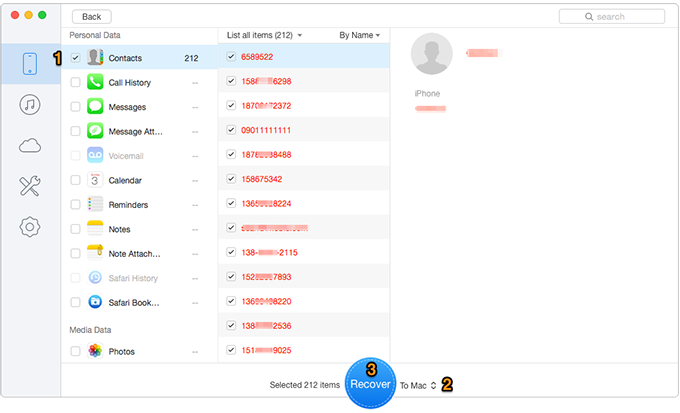680x413 pixels.
Task: Select the Messages category
Action: (x=139, y=107)
